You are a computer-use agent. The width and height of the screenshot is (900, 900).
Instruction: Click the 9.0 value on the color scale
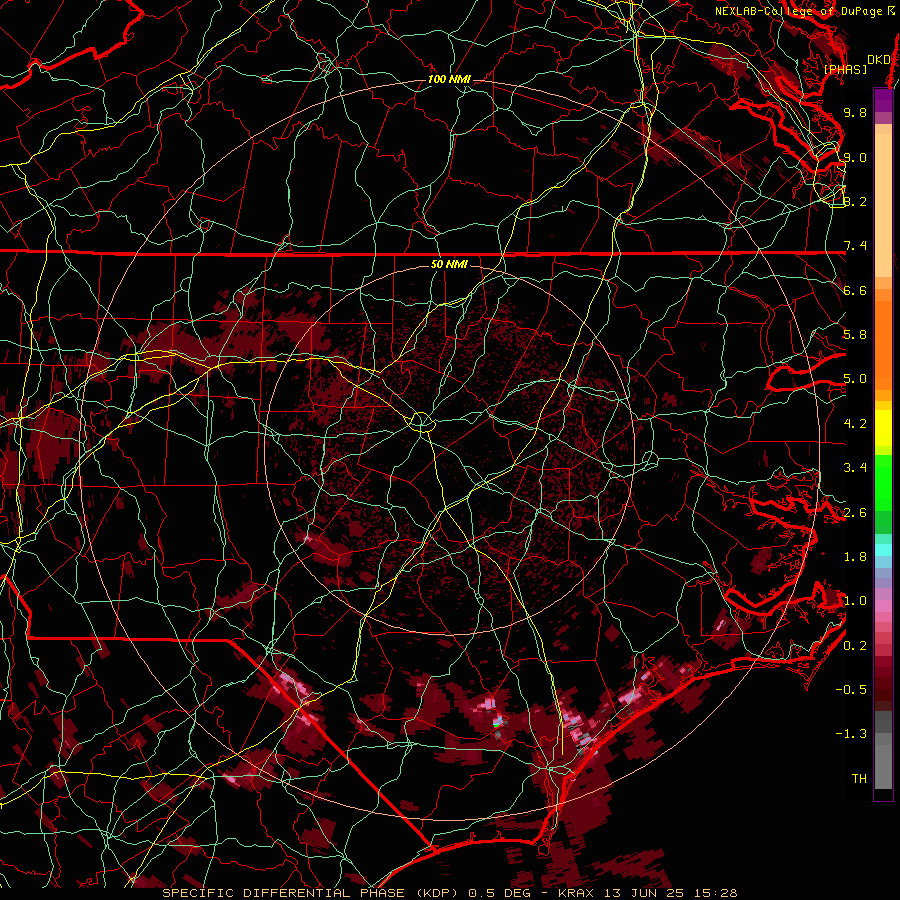click(x=855, y=157)
